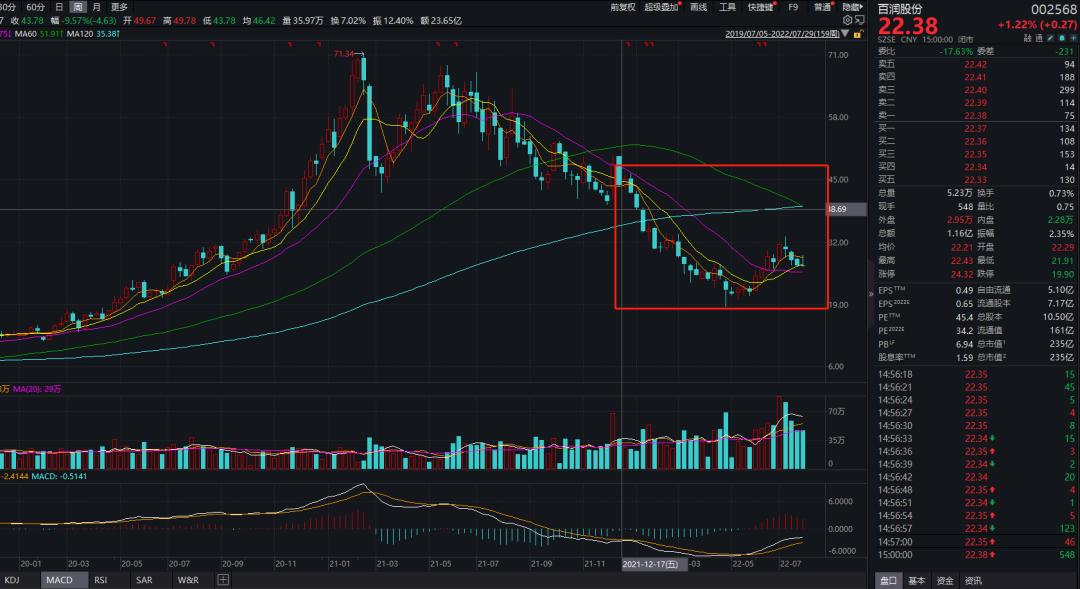Open the 盘口 order book tab
Screen dimensions: 1080x589
pyautogui.click(x=888, y=581)
